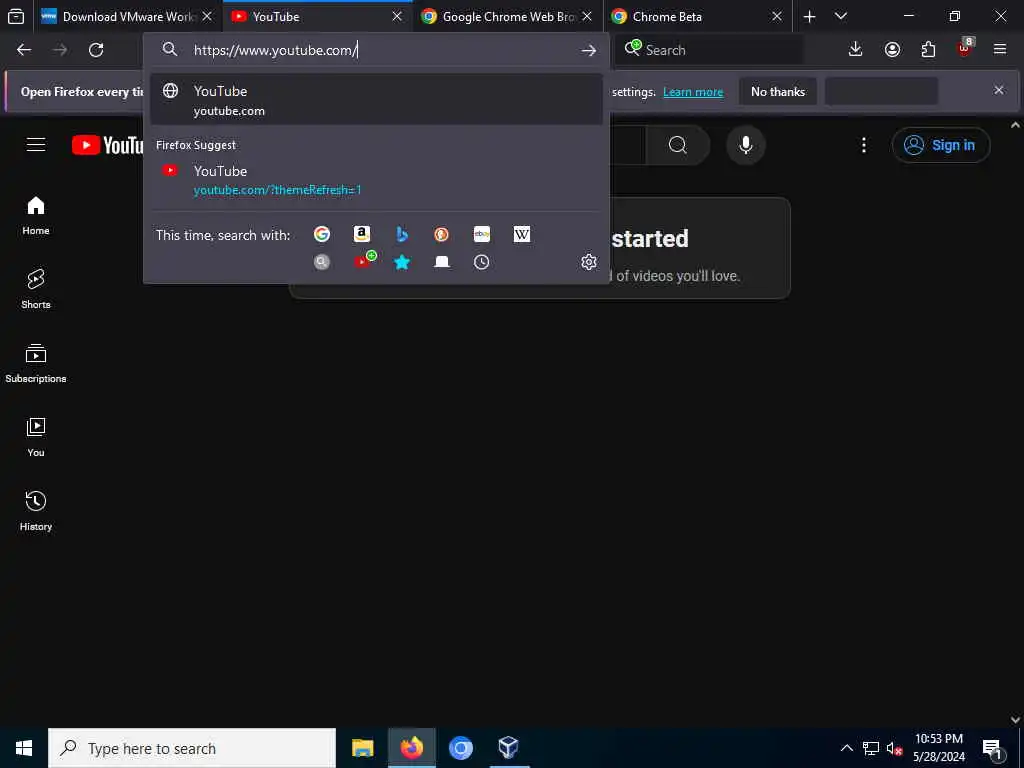Add the YouTube search engine

click(364, 260)
